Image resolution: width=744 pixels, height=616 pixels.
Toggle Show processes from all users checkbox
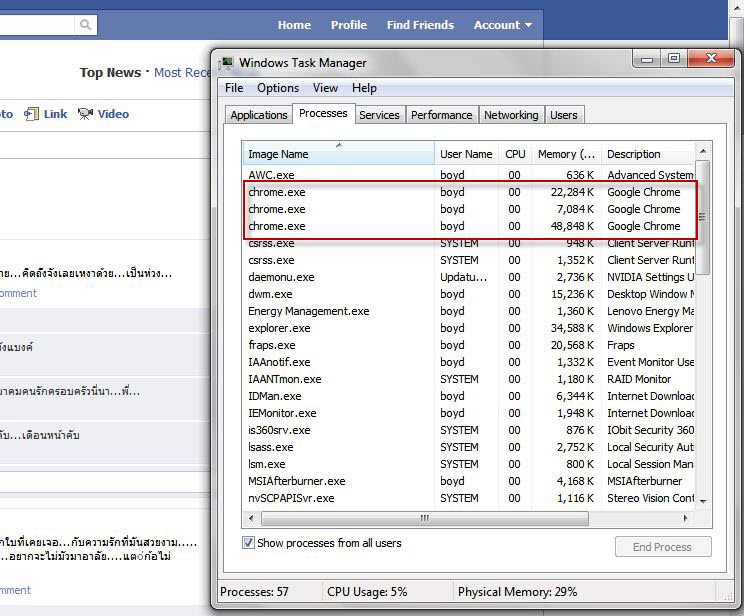248,542
